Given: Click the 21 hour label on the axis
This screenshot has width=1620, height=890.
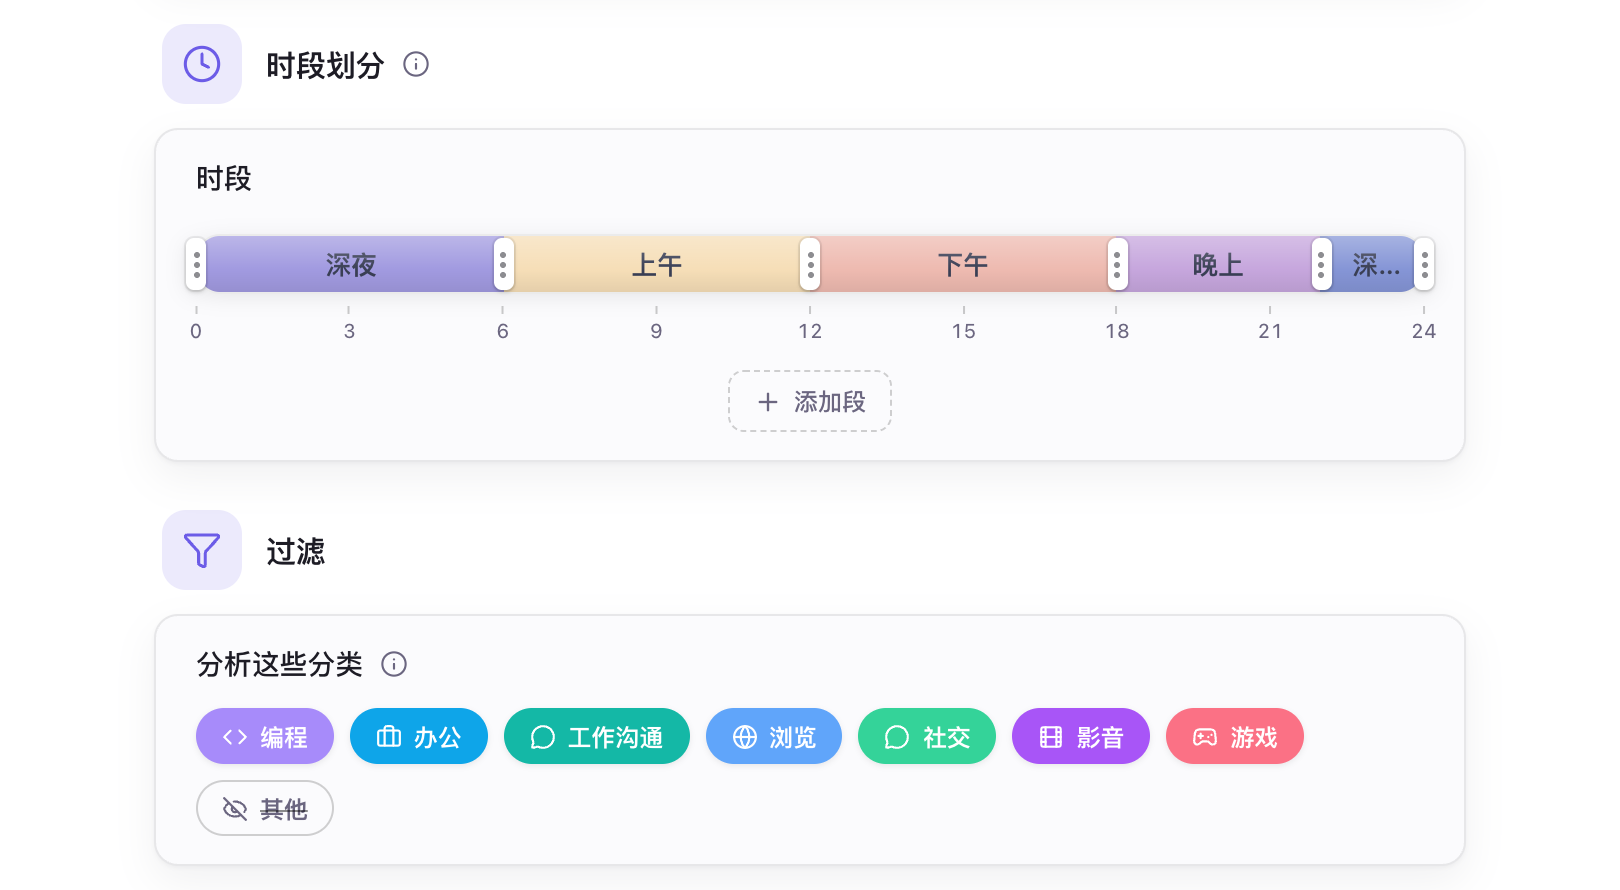Looking at the screenshot, I should coord(1270,331).
